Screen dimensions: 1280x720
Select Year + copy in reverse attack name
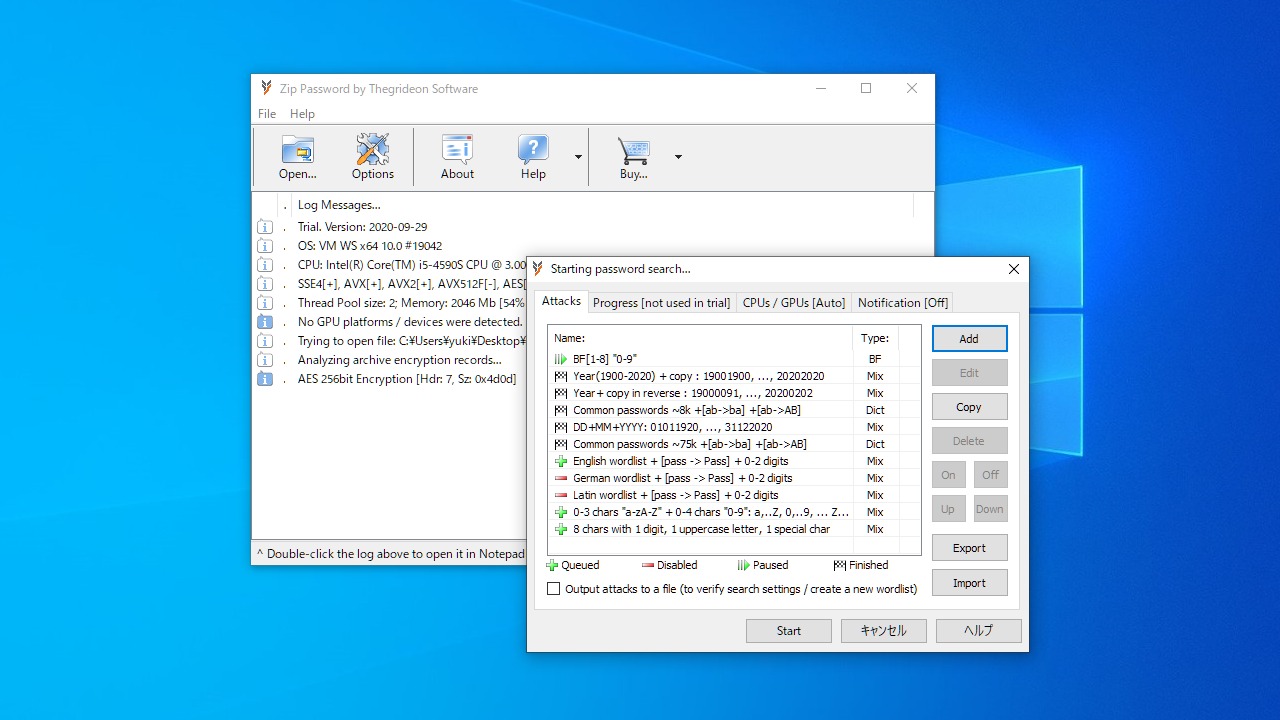(693, 393)
